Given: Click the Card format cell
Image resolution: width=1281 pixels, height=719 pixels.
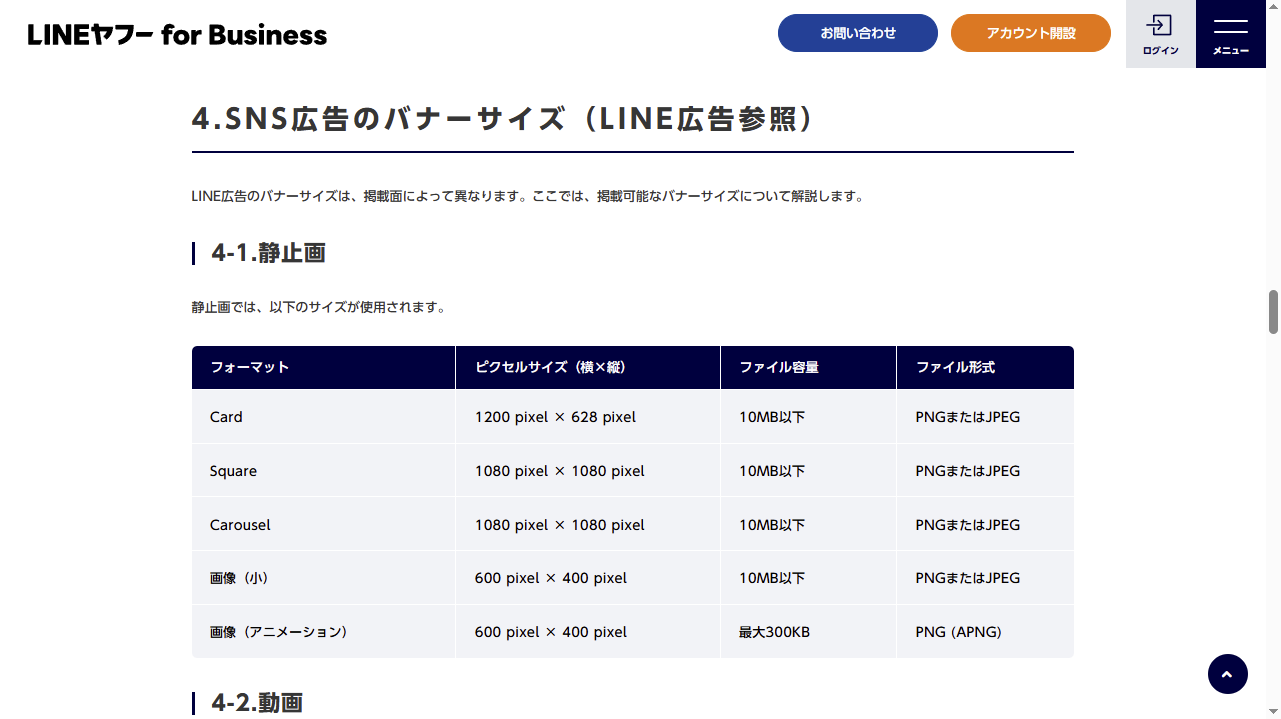Looking at the screenshot, I should tap(323, 417).
